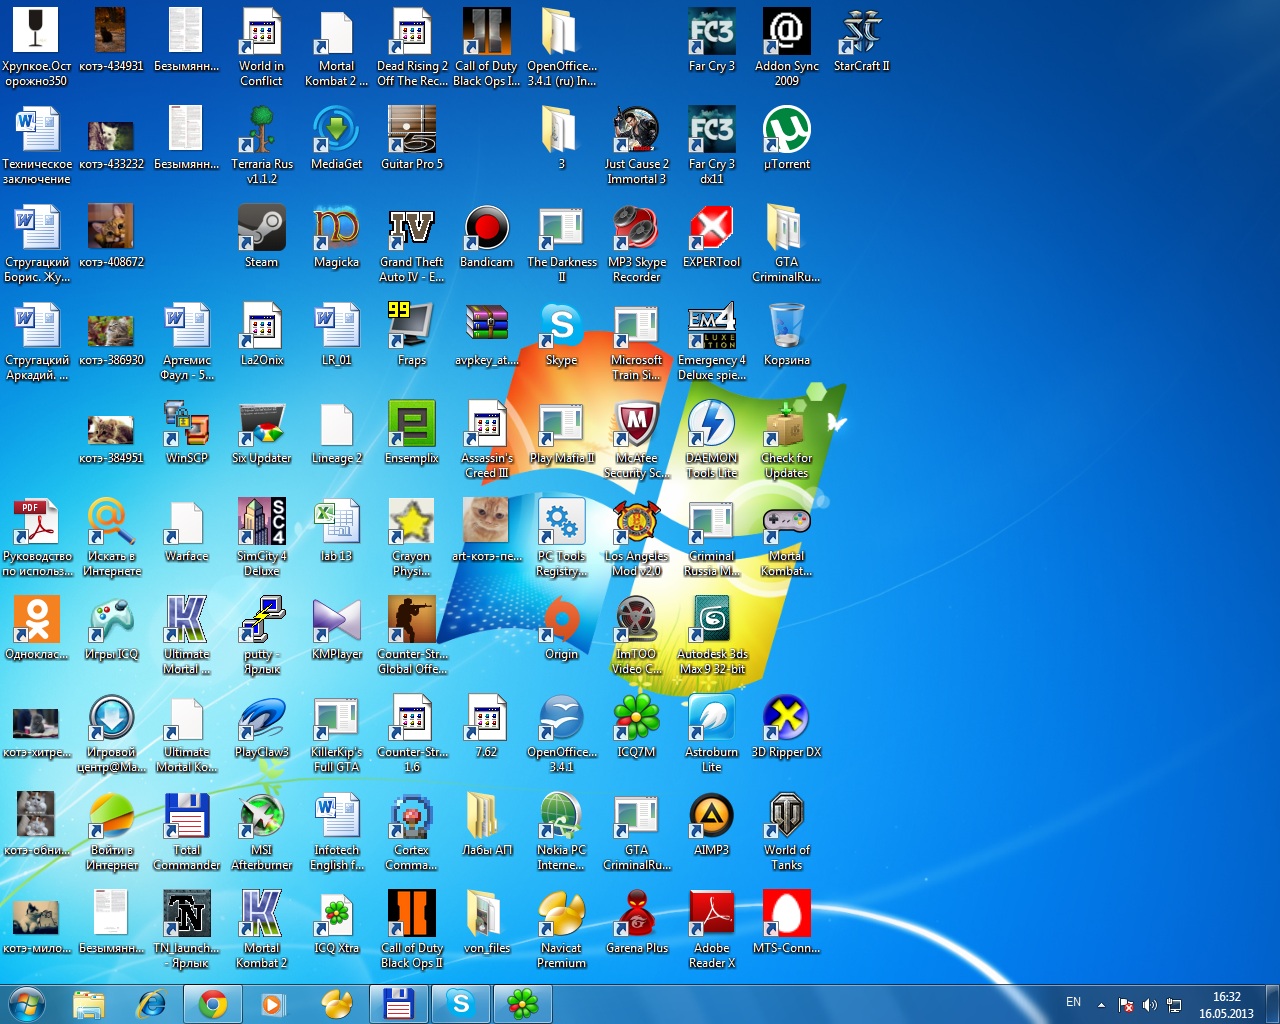
Task: Open the Skype desktop shortcut
Action: (561, 335)
